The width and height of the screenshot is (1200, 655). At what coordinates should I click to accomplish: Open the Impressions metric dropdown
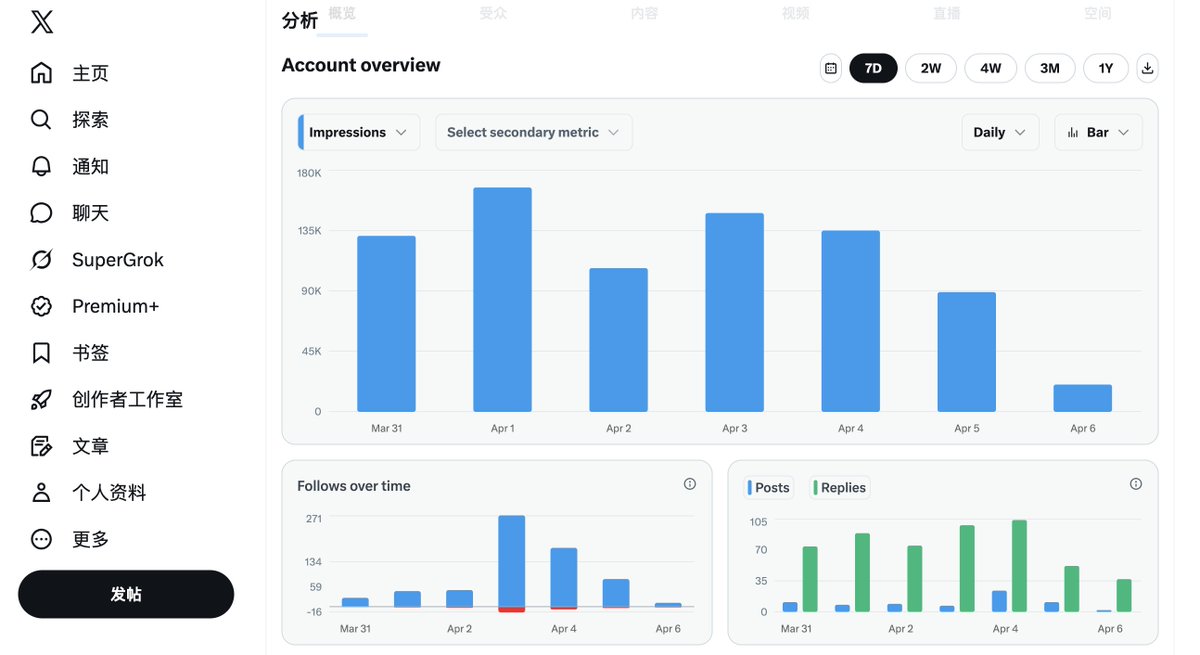click(x=359, y=132)
